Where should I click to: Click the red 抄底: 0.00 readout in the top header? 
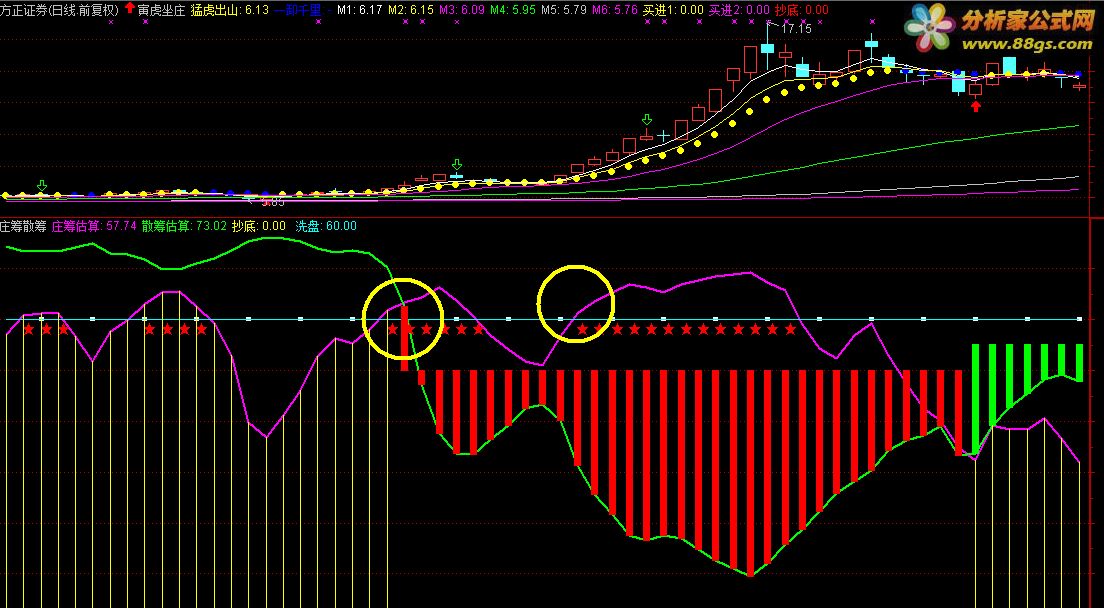coord(801,10)
